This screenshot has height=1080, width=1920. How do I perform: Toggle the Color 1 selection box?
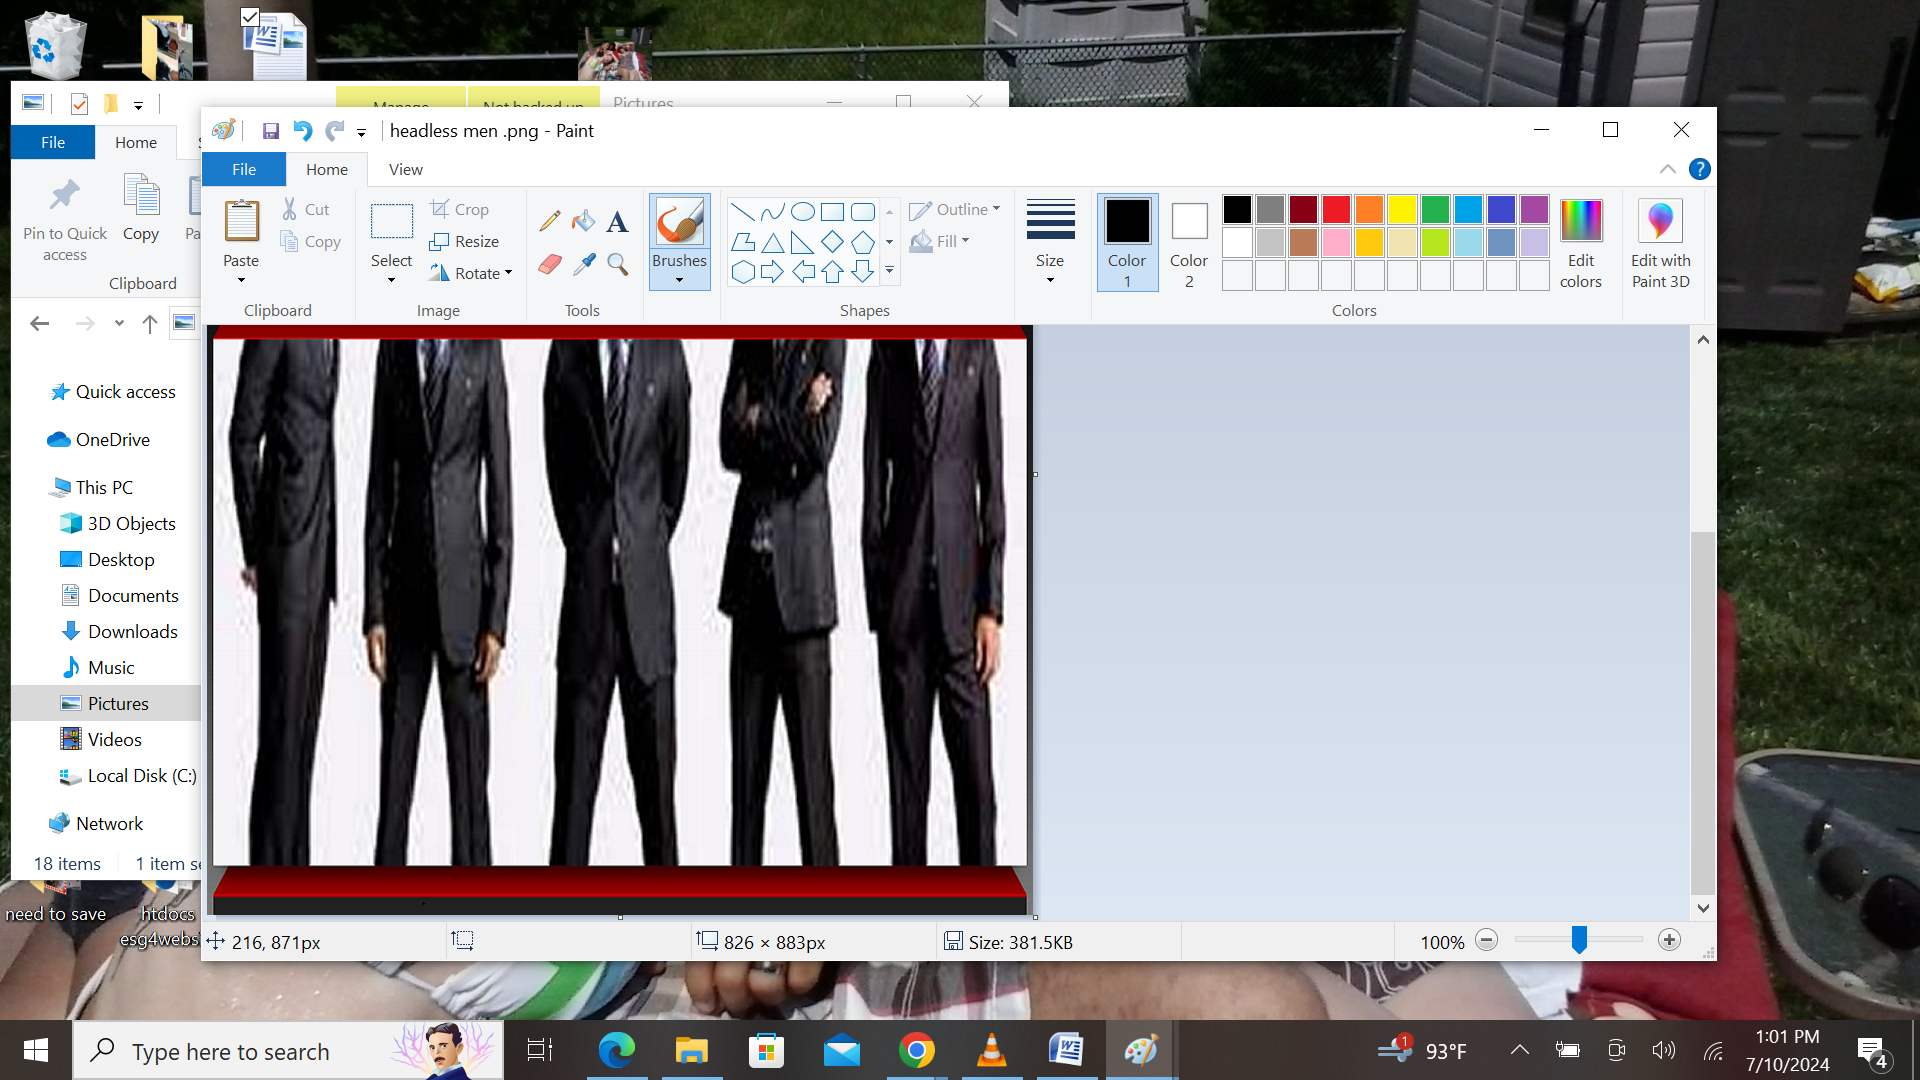1127,241
